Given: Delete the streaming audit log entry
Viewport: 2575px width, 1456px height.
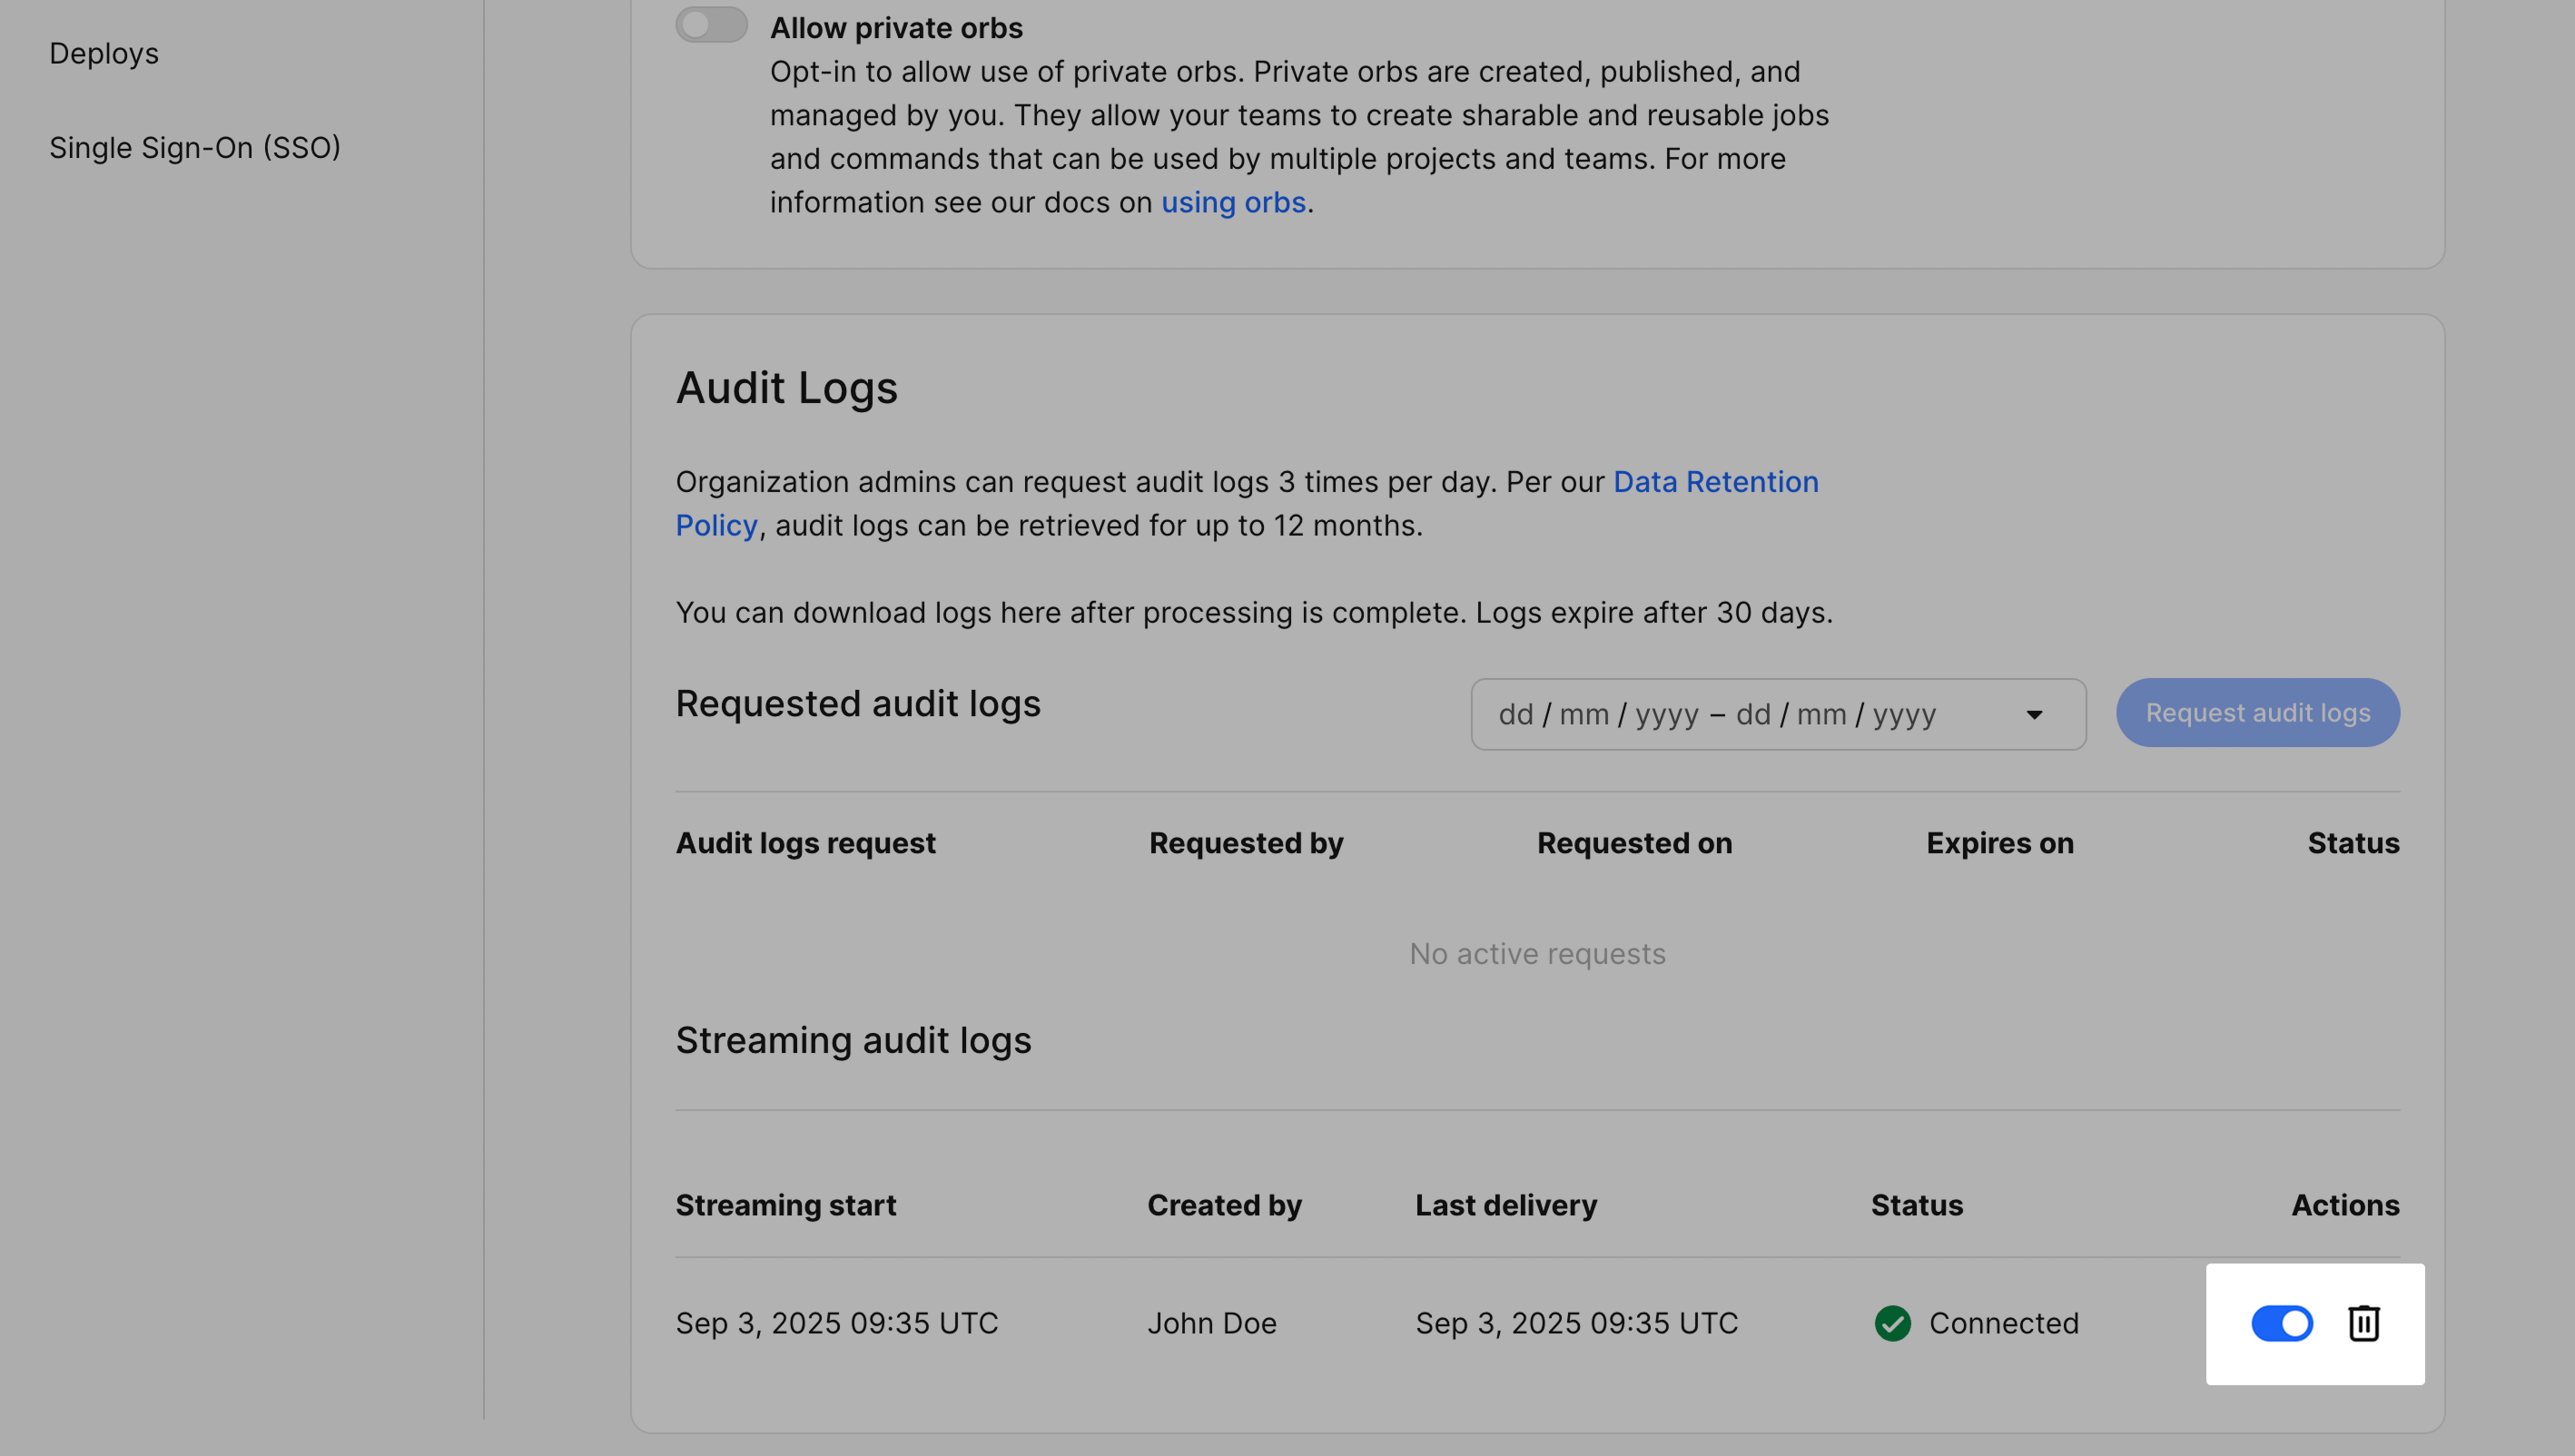Looking at the screenshot, I should point(2363,1323).
